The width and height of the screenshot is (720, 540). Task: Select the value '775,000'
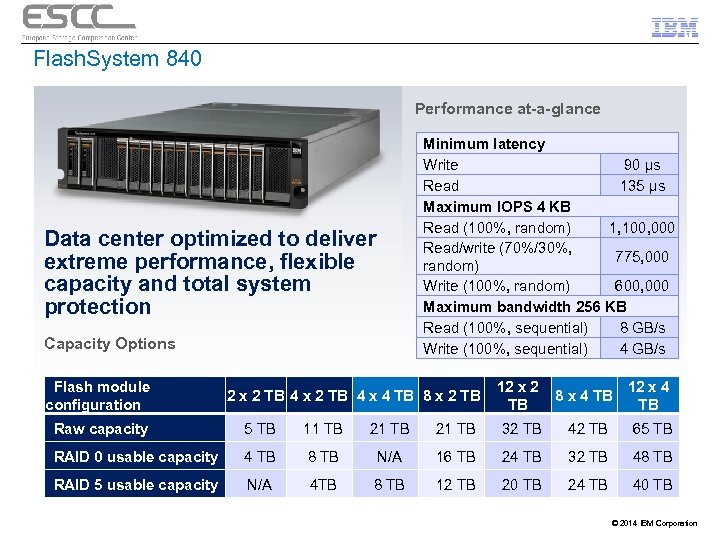641,257
